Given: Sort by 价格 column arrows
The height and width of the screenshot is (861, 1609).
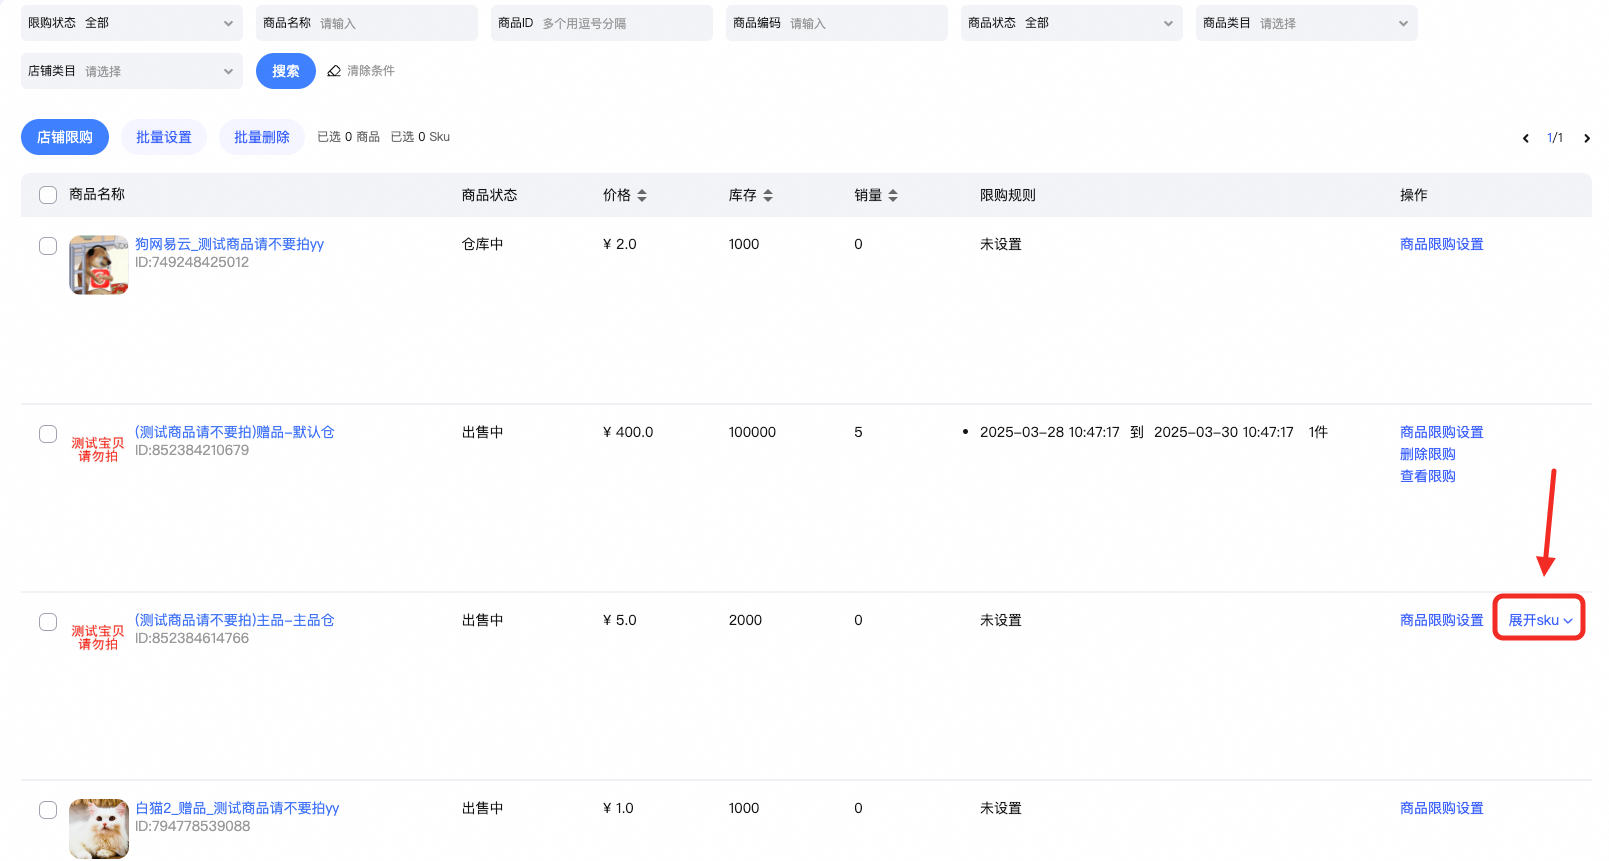Looking at the screenshot, I should tap(642, 196).
